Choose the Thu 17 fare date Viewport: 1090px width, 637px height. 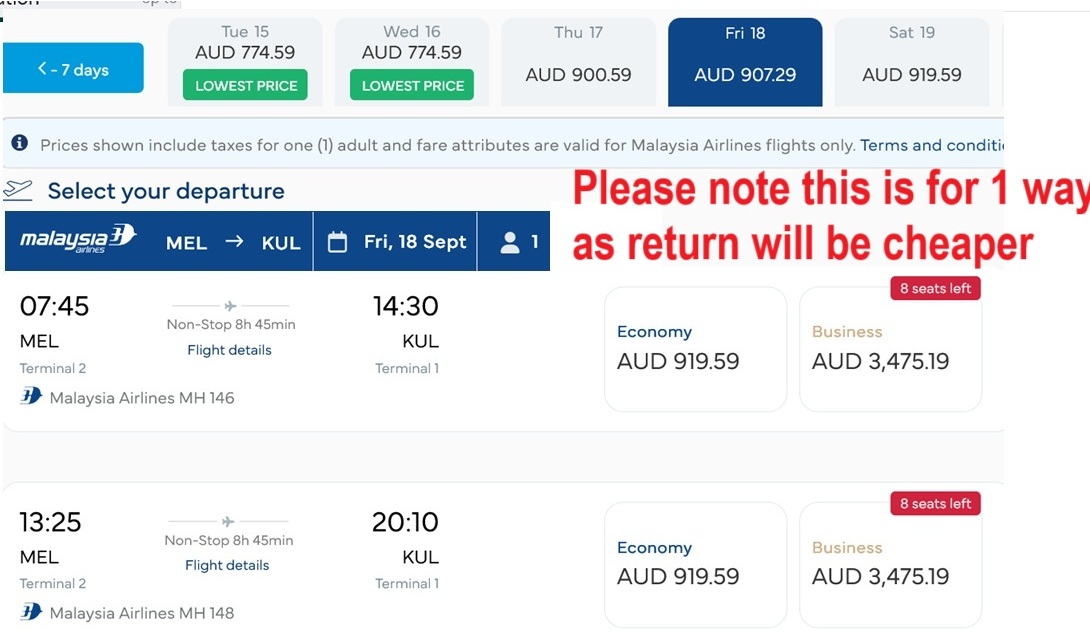click(x=578, y=61)
